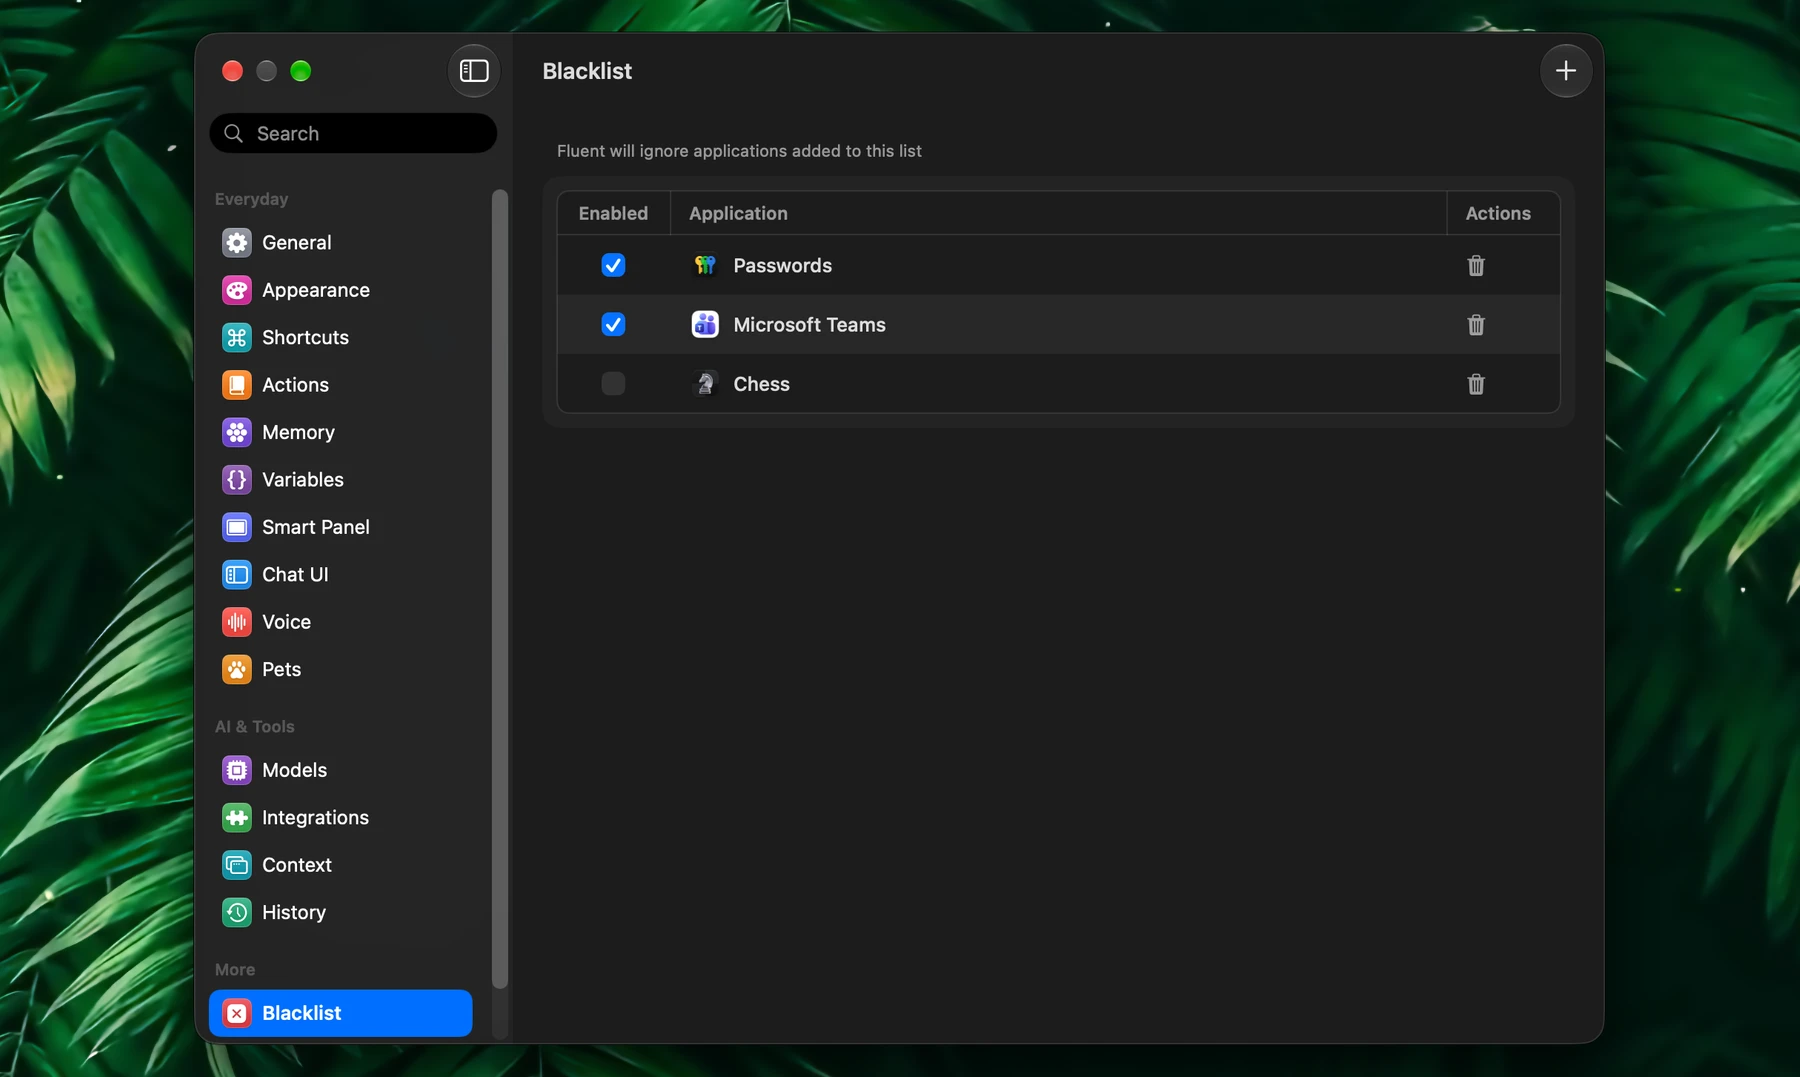Click the sidebar scrollbar

tap(500, 588)
